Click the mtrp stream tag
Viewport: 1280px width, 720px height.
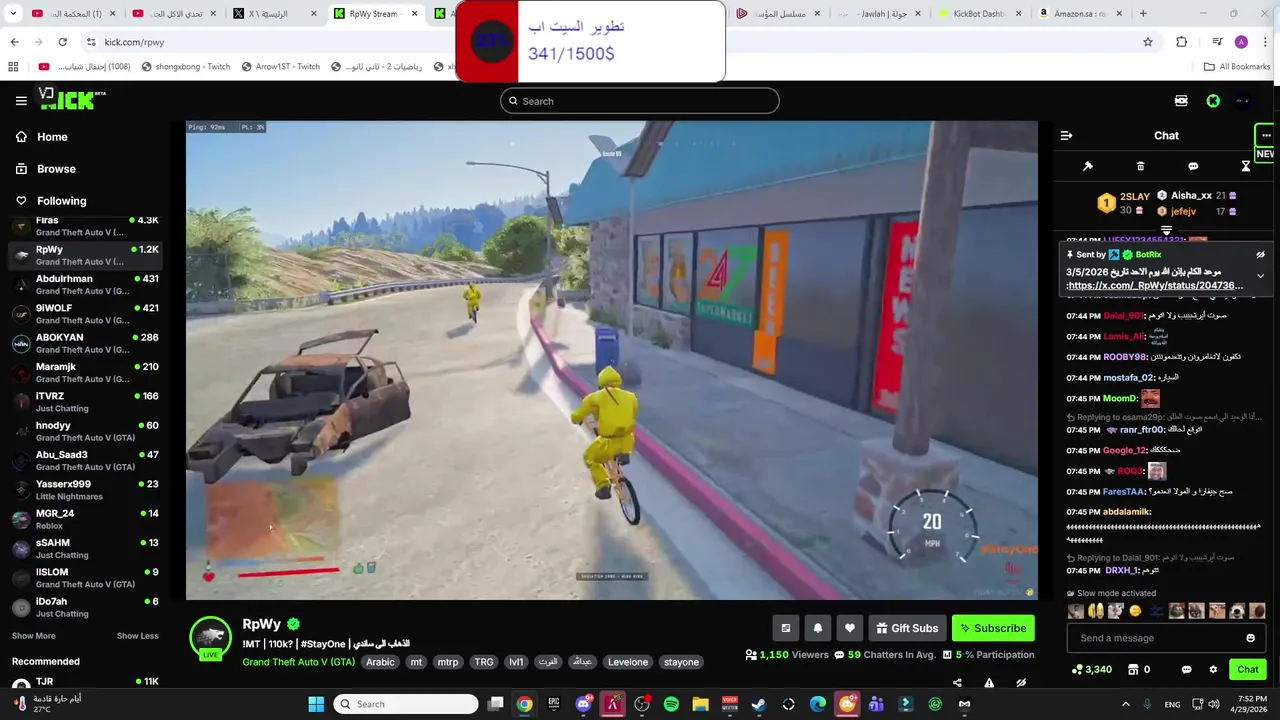point(448,662)
